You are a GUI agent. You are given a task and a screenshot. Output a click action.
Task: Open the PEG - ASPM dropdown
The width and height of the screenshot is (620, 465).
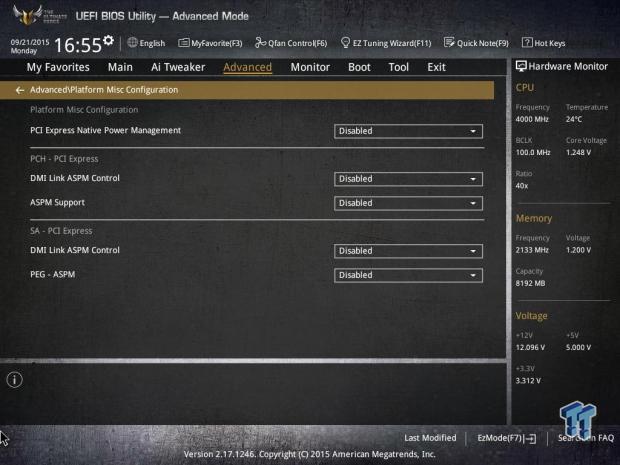(408, 275)
